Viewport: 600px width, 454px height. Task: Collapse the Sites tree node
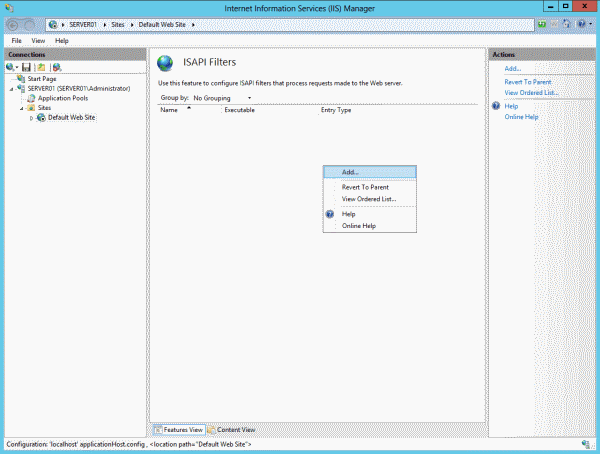coord(22,108)
